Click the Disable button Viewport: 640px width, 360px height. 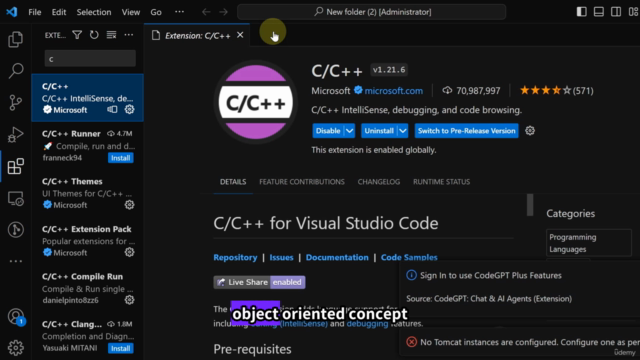pos(328,131)
